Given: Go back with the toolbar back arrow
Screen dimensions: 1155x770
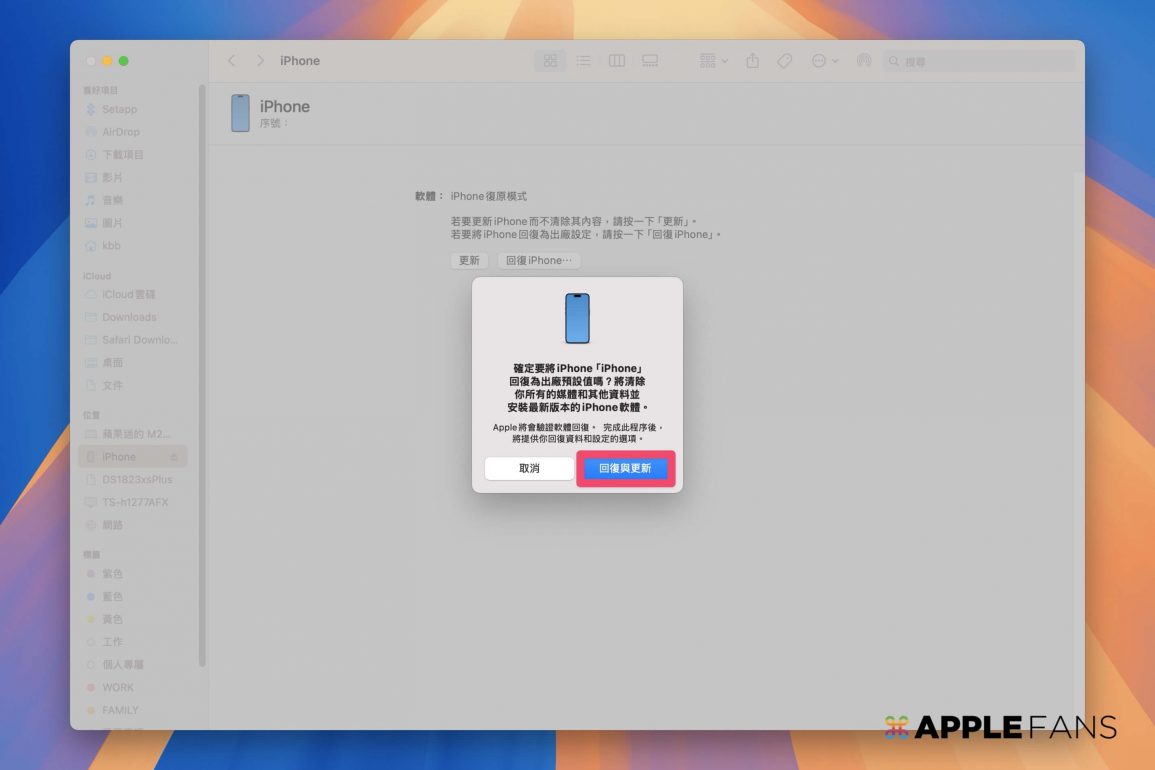Looking at the screenshot, I should (232, 61).
